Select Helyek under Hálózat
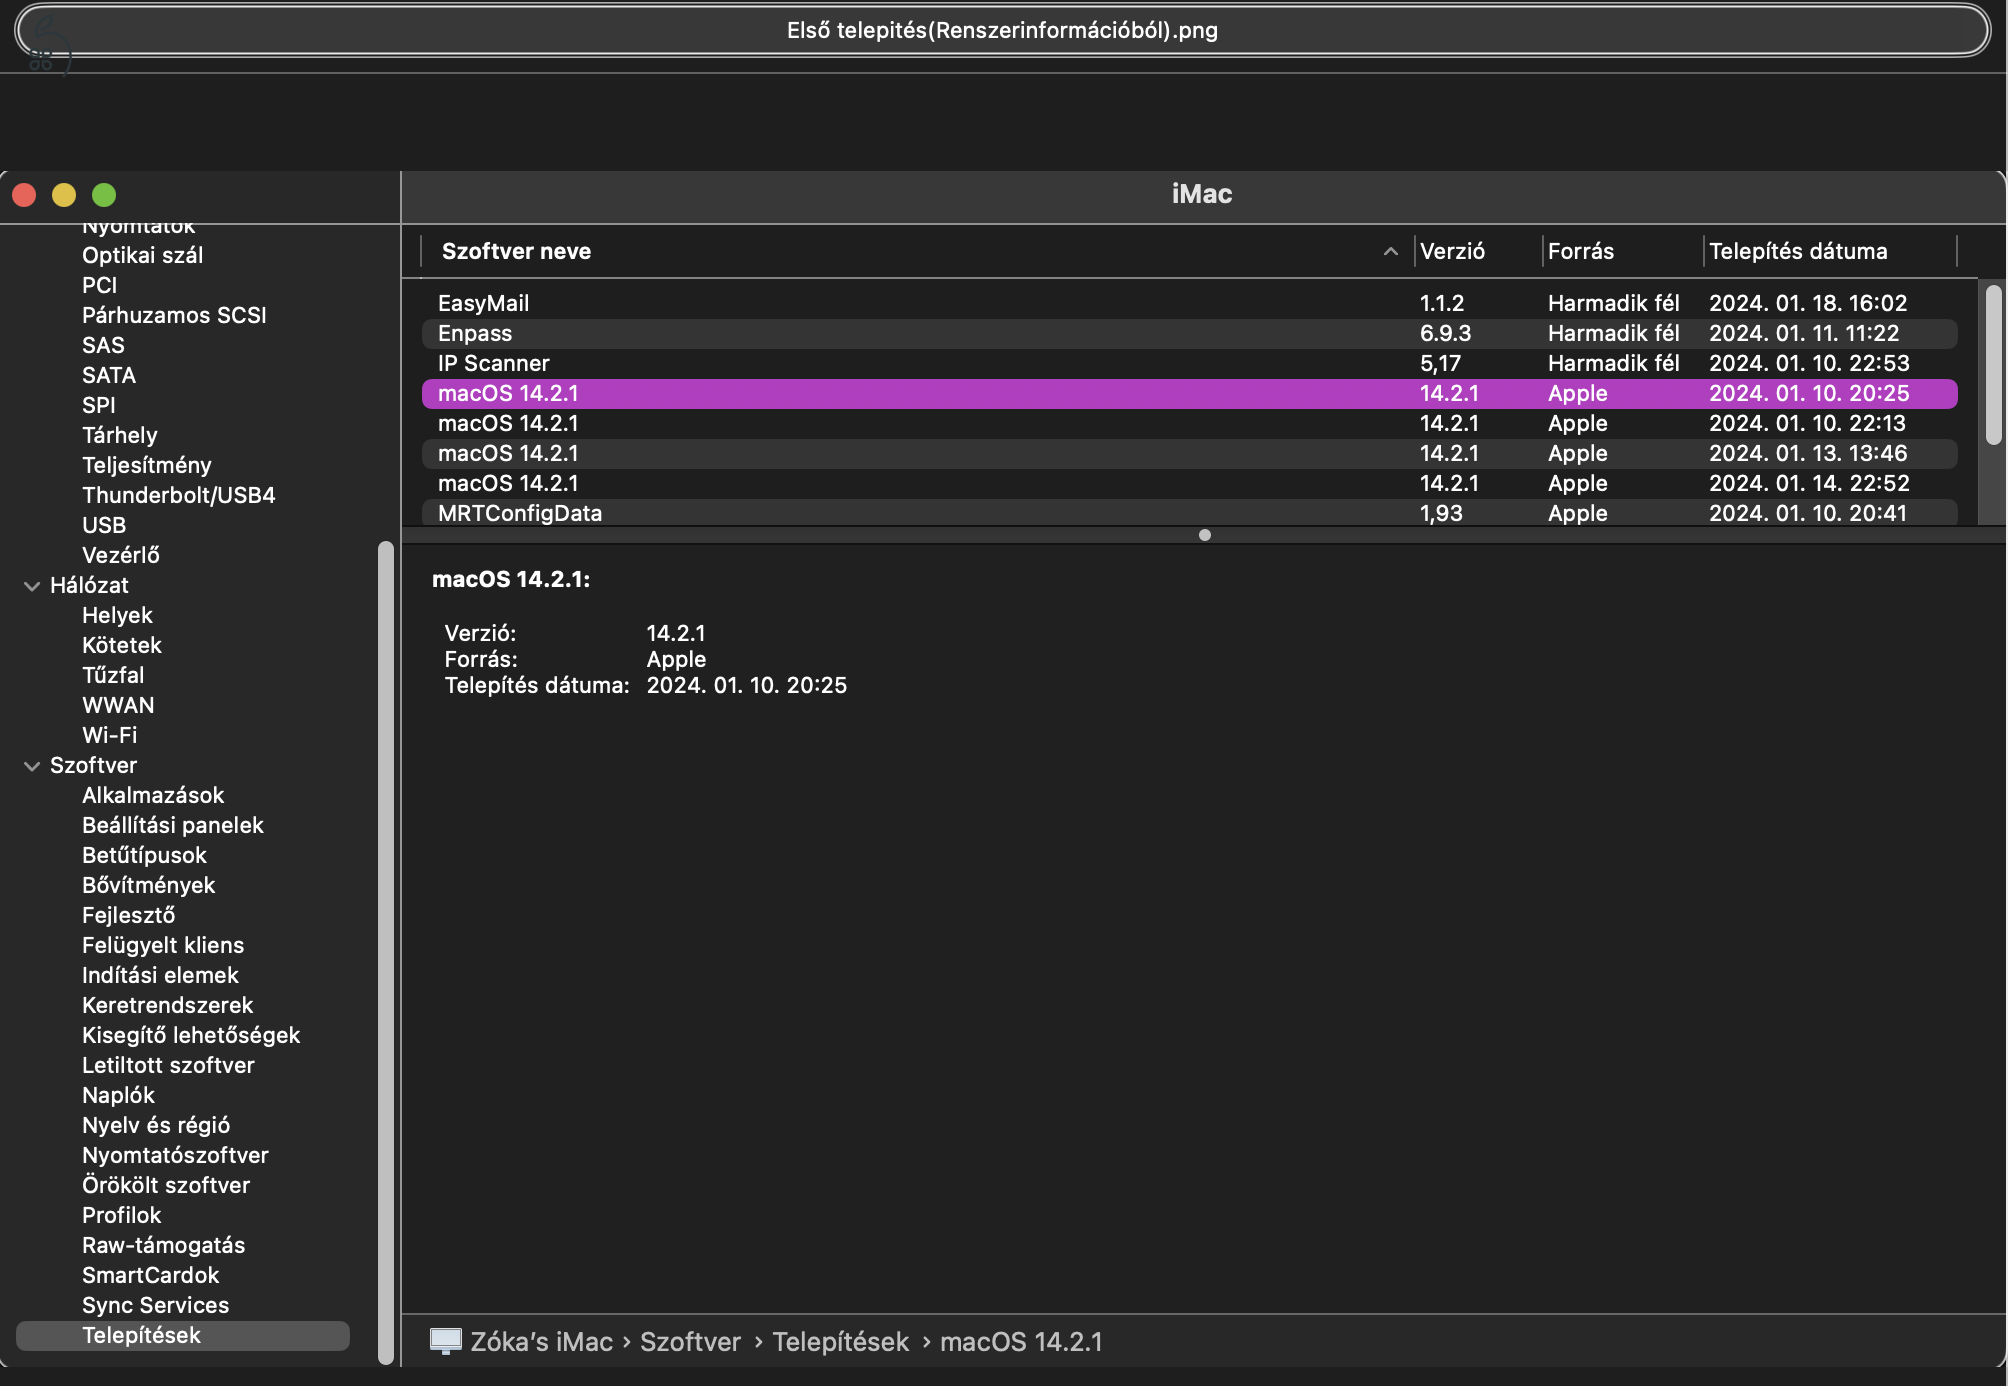Viewport: 2008px width, 1386px height. (x=117, y=616)
